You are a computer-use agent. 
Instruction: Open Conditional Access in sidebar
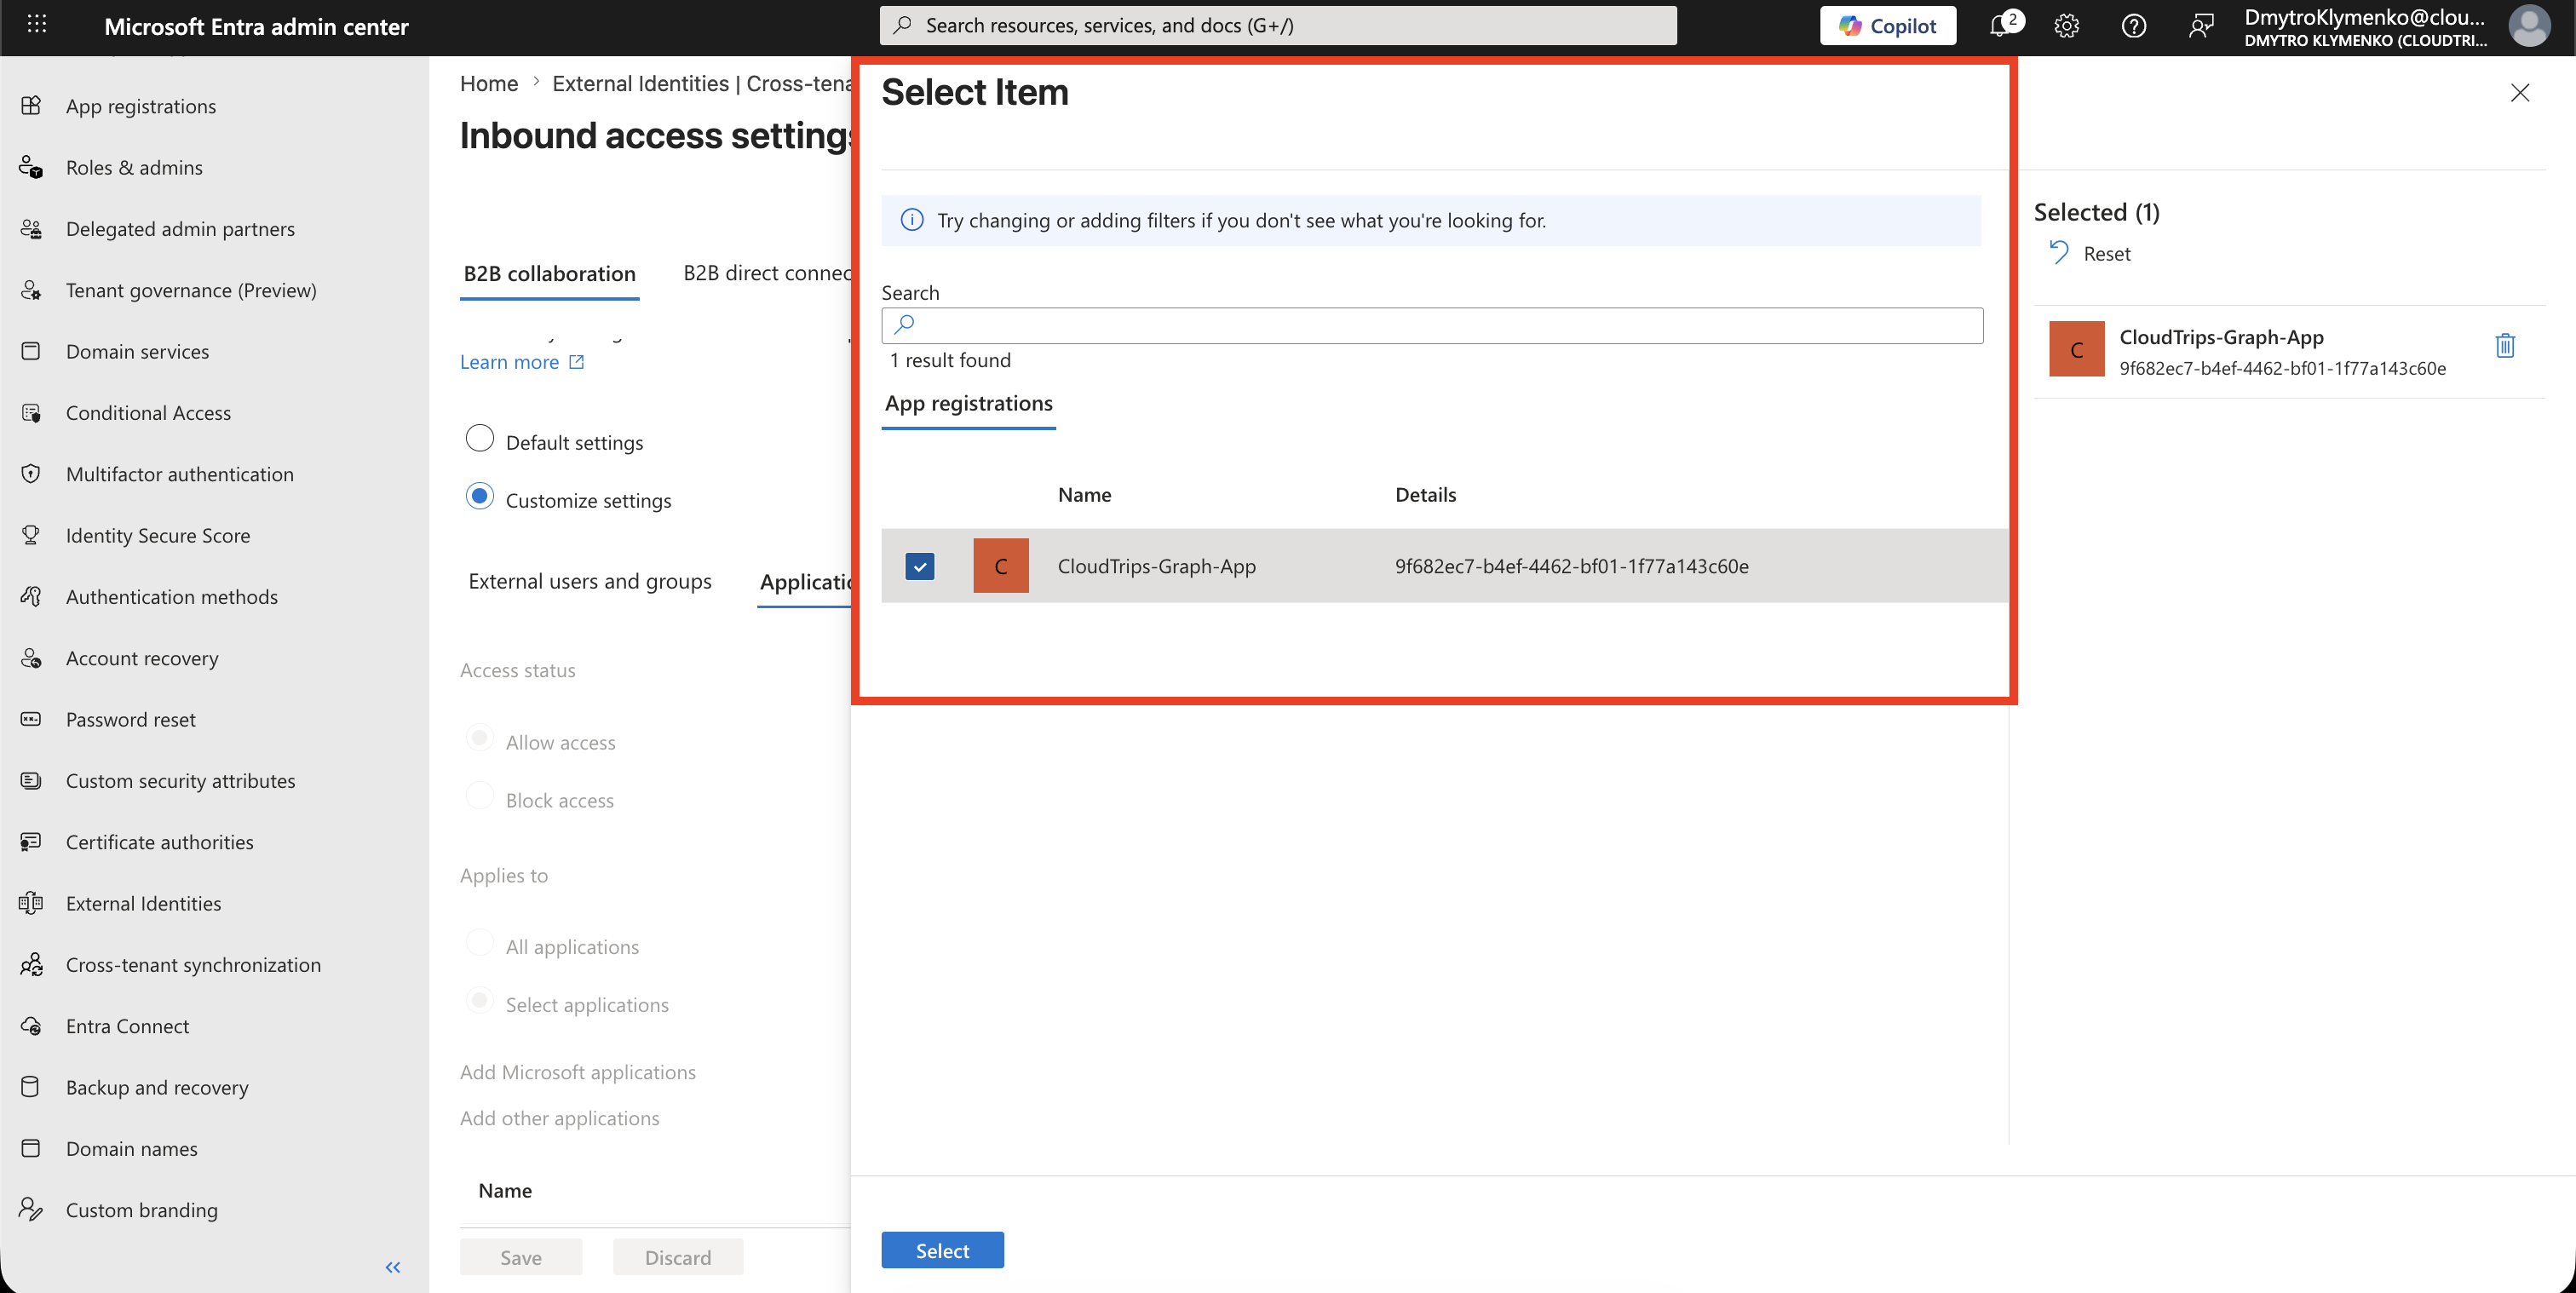(148, 413)
